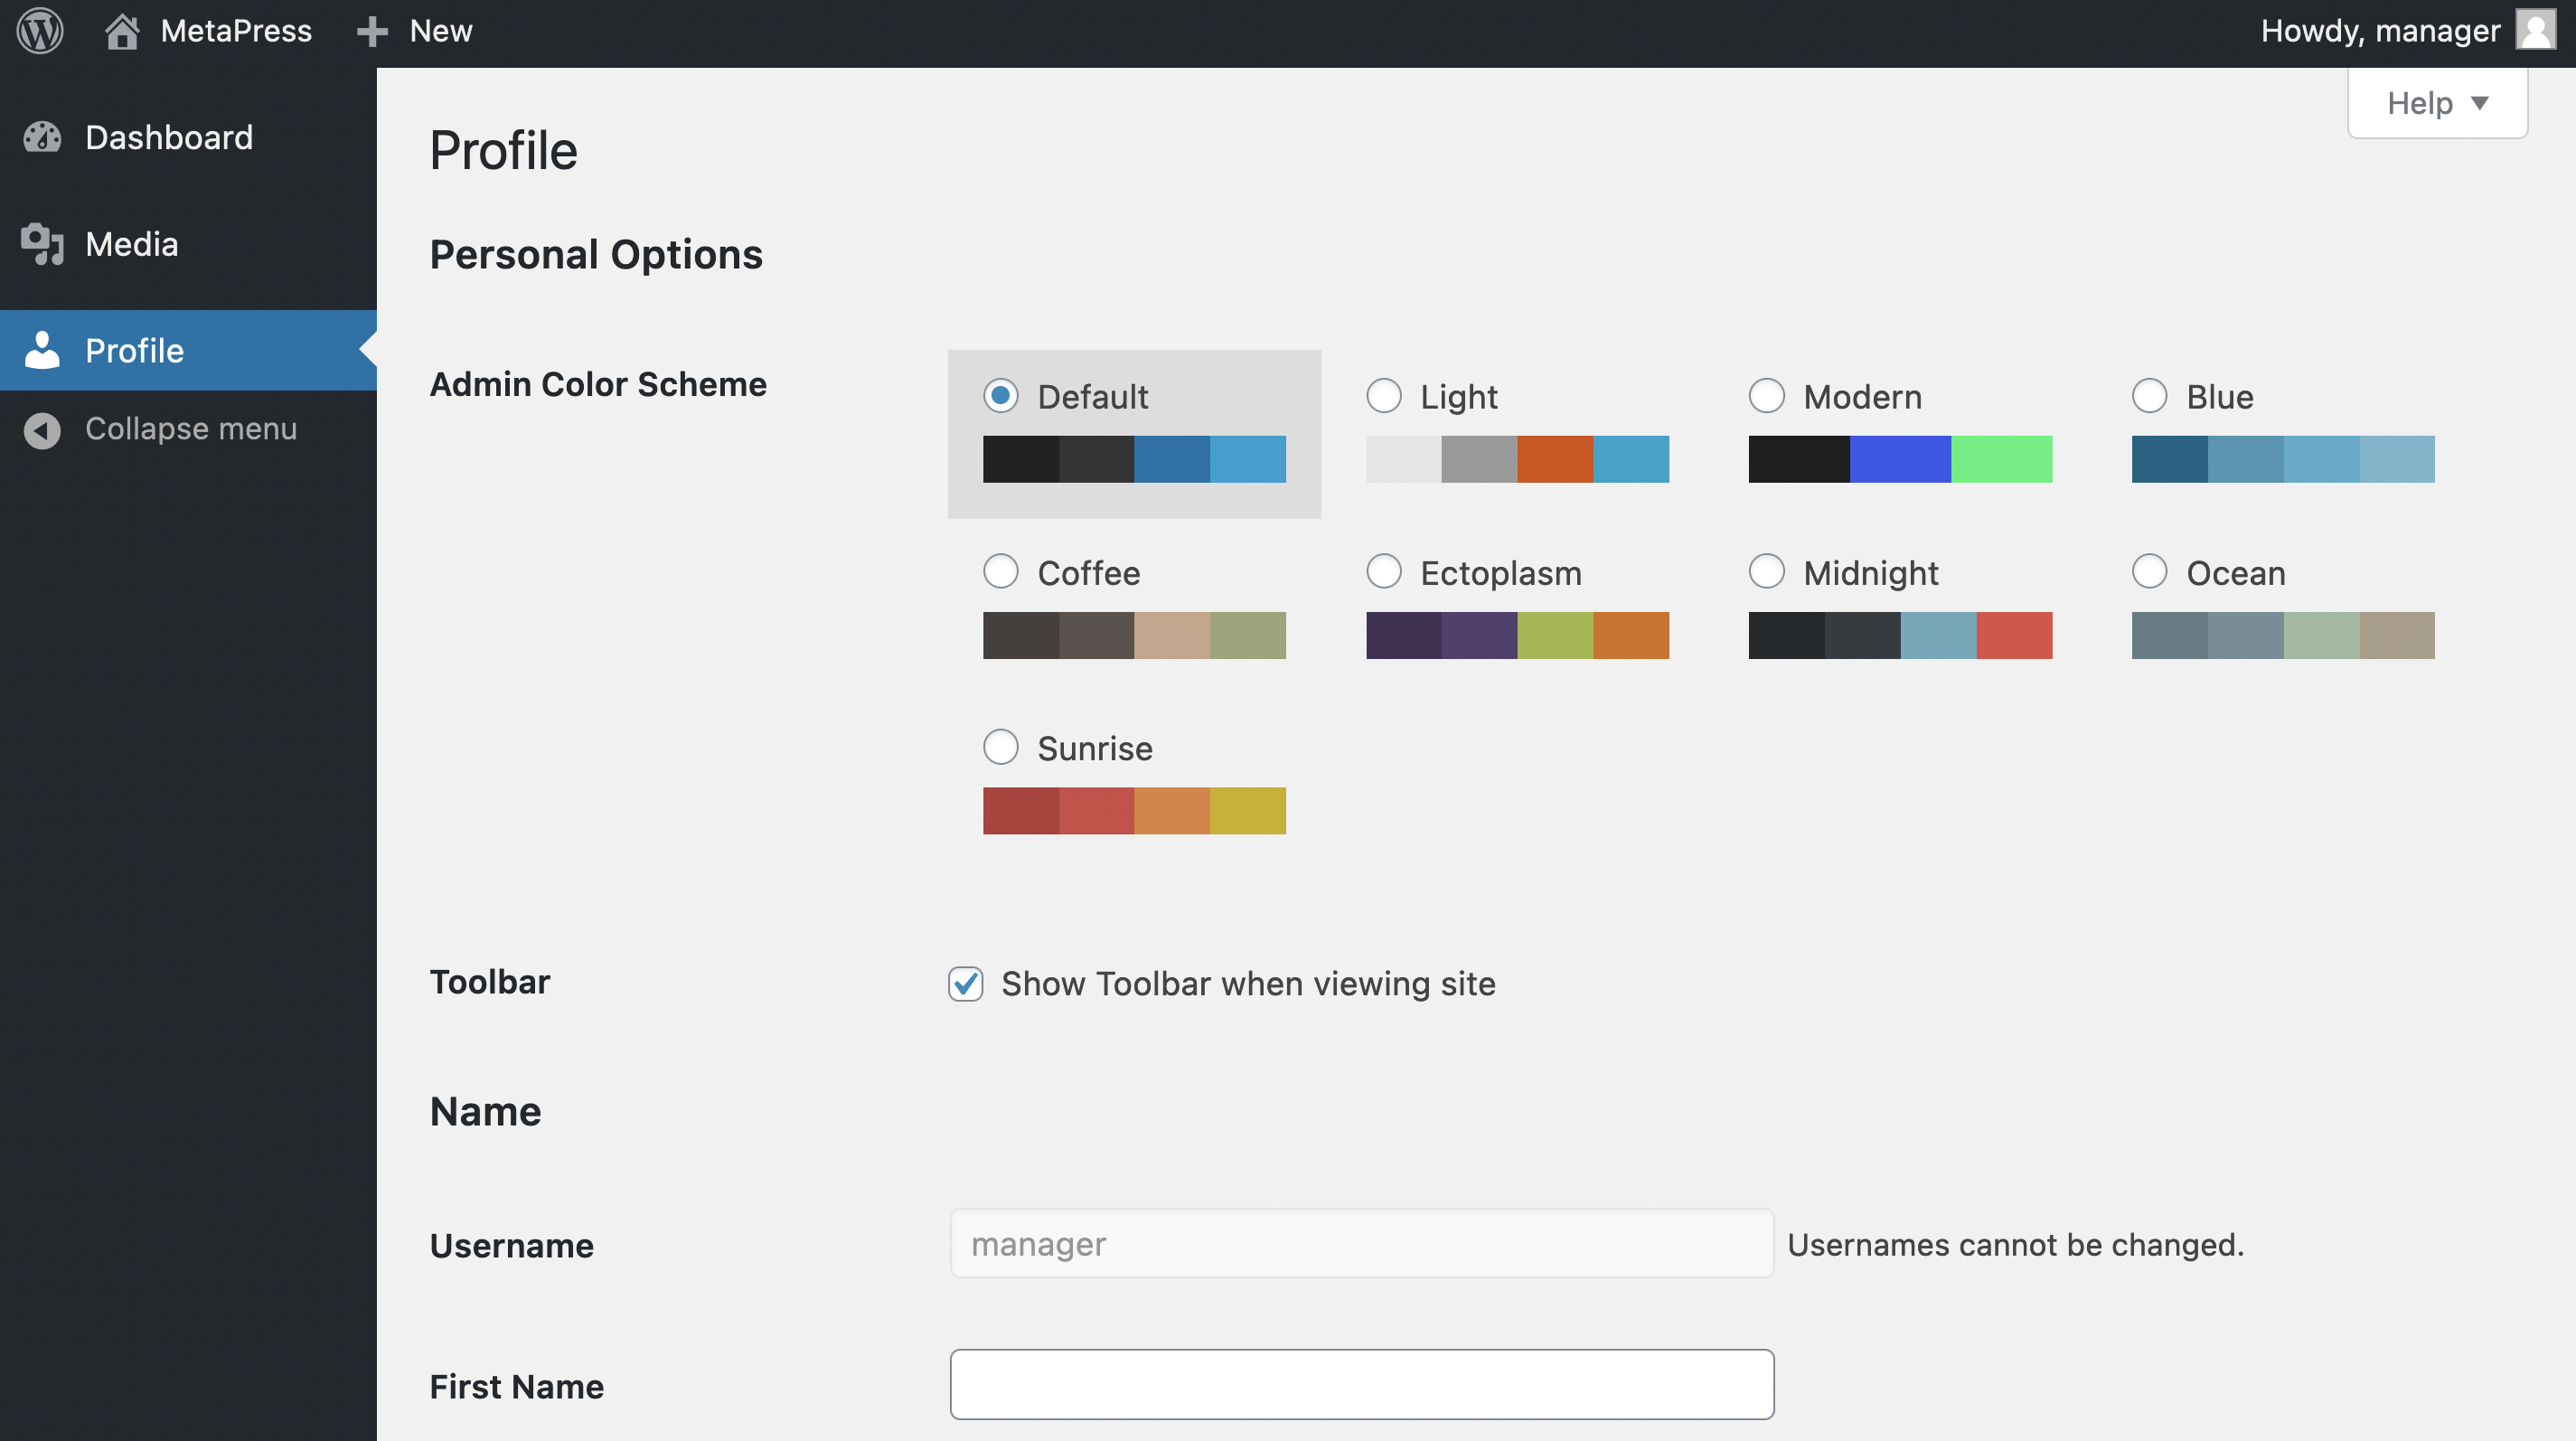Uncheck Show Toolbar when viewing site
2576x1441 pixels.
[x=965, y=984]
